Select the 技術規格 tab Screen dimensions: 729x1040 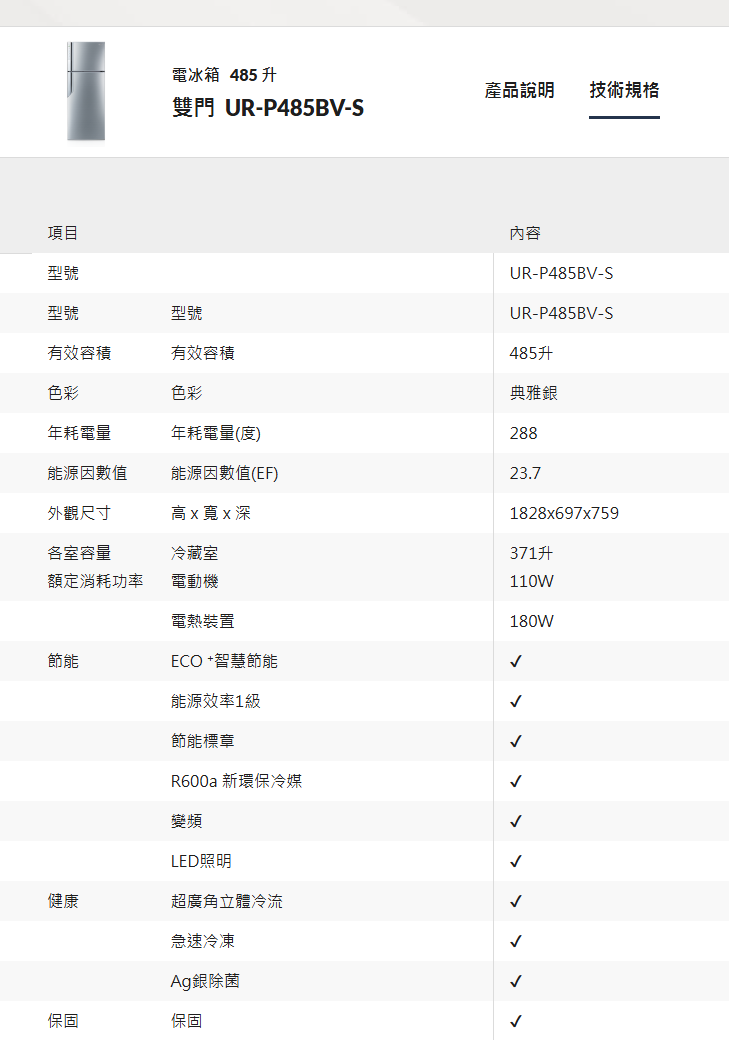click(624, 90)
